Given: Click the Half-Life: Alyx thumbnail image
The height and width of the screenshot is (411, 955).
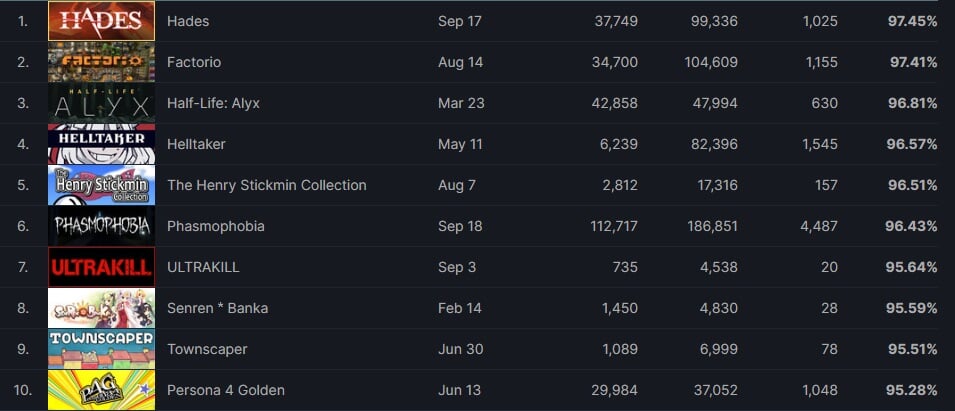Looking at the screenshot, I should [x=101, y=103].
